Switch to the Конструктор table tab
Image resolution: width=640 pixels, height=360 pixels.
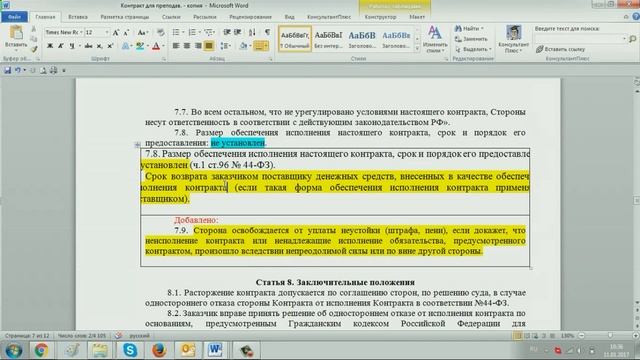(x=380, y=17)
